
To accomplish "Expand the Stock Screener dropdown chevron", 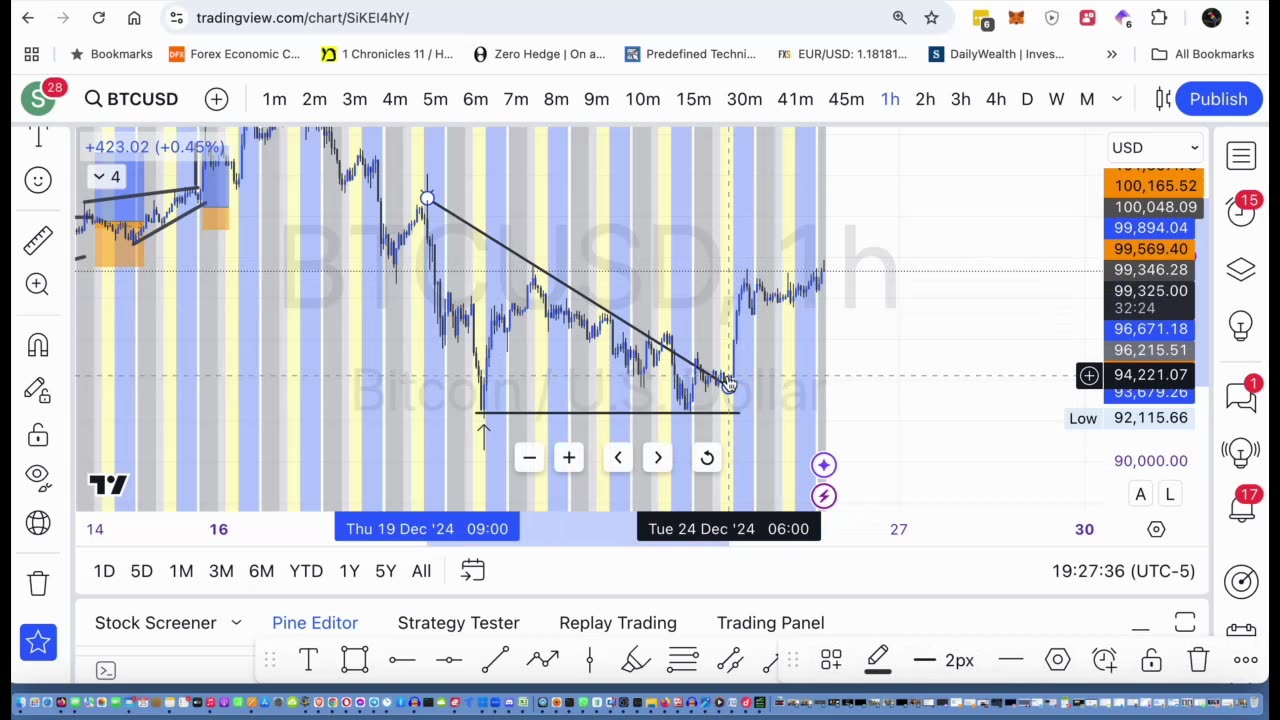I will 236,622.
